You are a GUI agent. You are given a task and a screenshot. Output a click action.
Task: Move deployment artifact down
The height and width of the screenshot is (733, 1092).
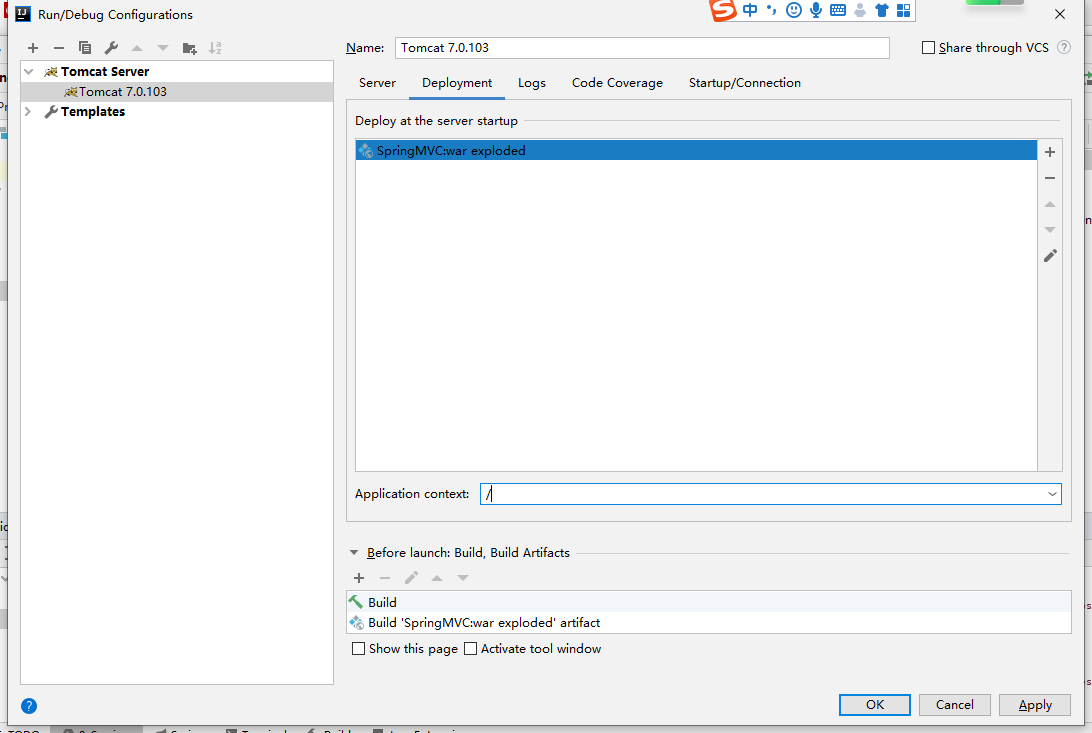pos(1050,230)
